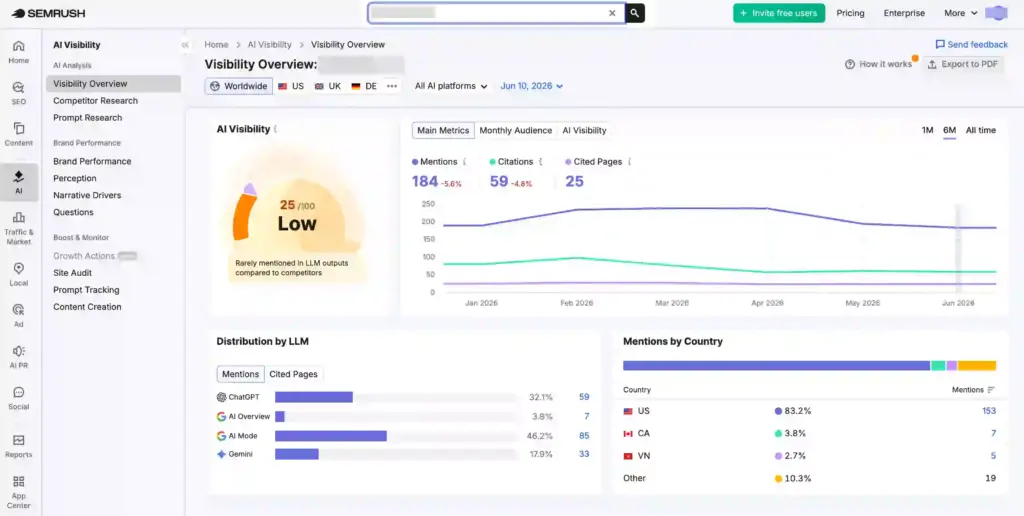Open Home in the left sidebar
Viewport: 1024px width, 516px height.
coord(18,52)
